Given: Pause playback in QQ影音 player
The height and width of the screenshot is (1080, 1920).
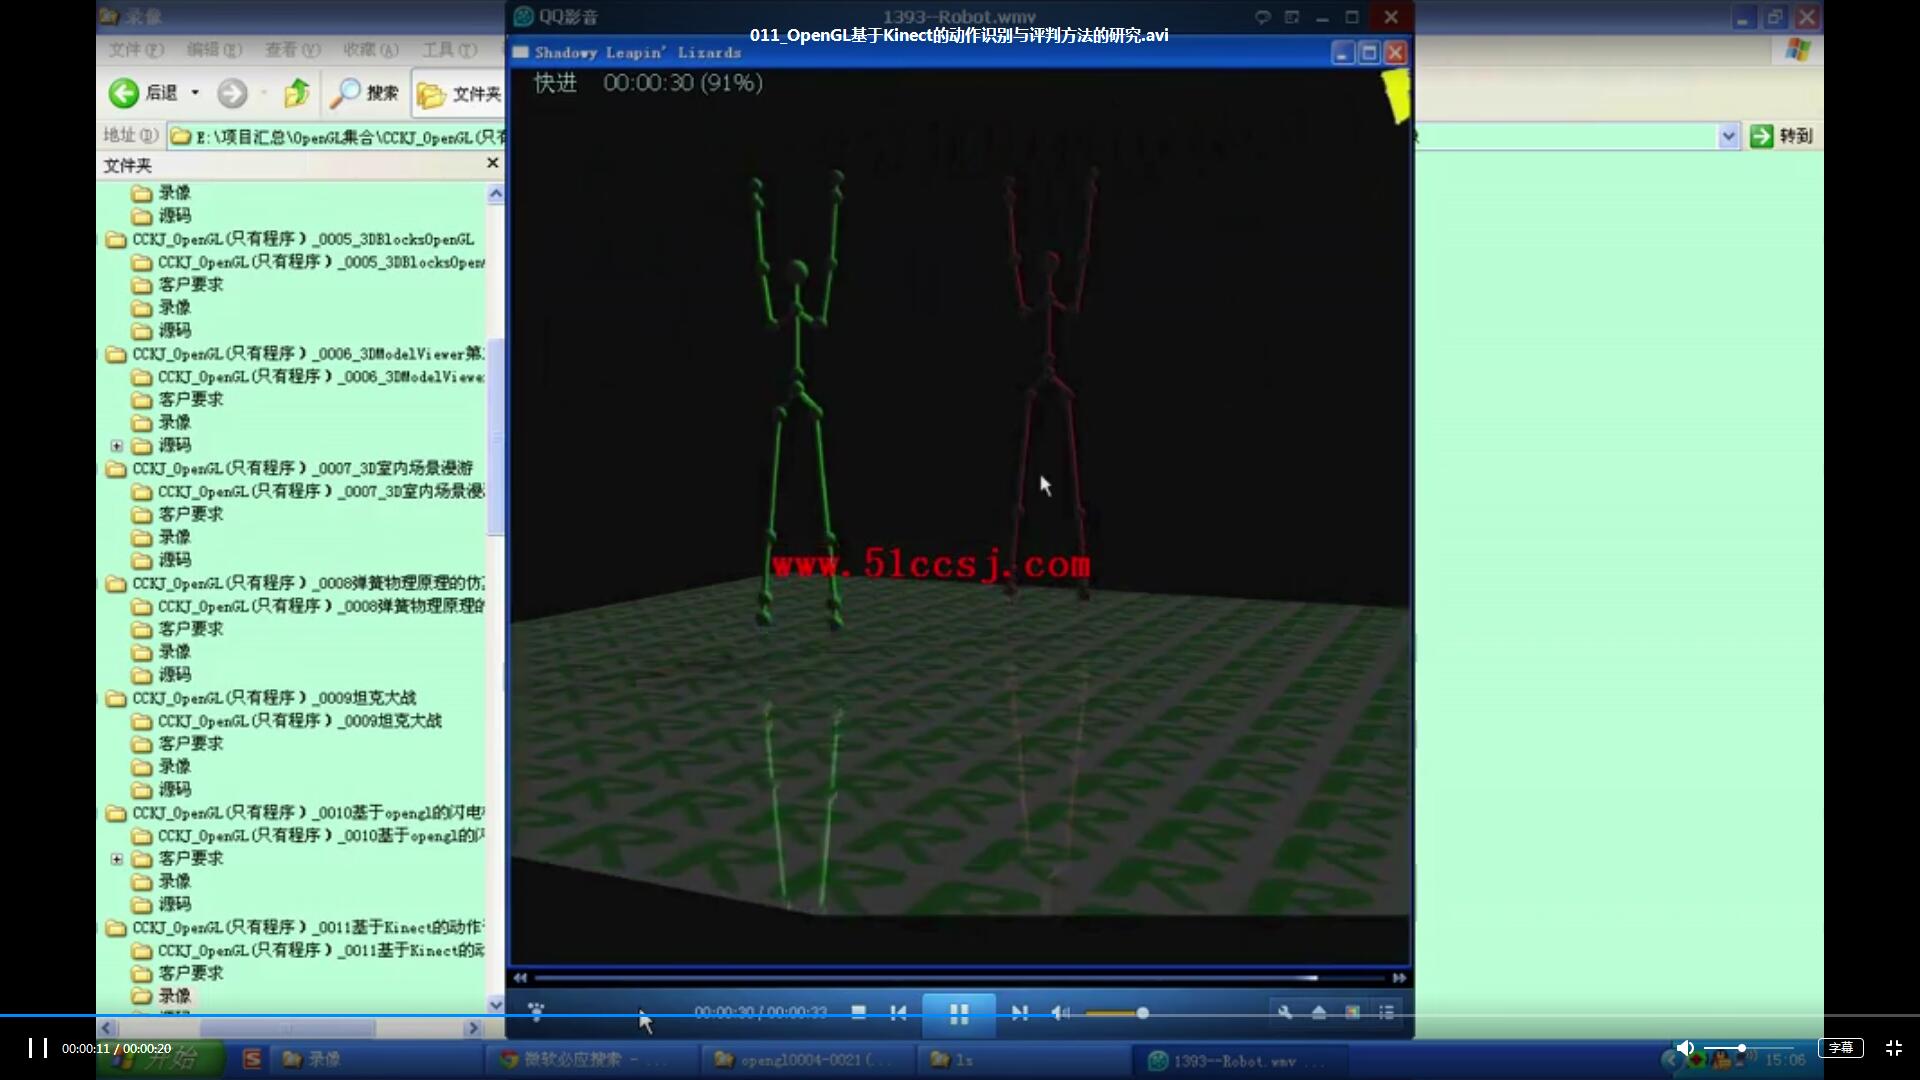Looking at the screenshot, I should pos(958,1014).
